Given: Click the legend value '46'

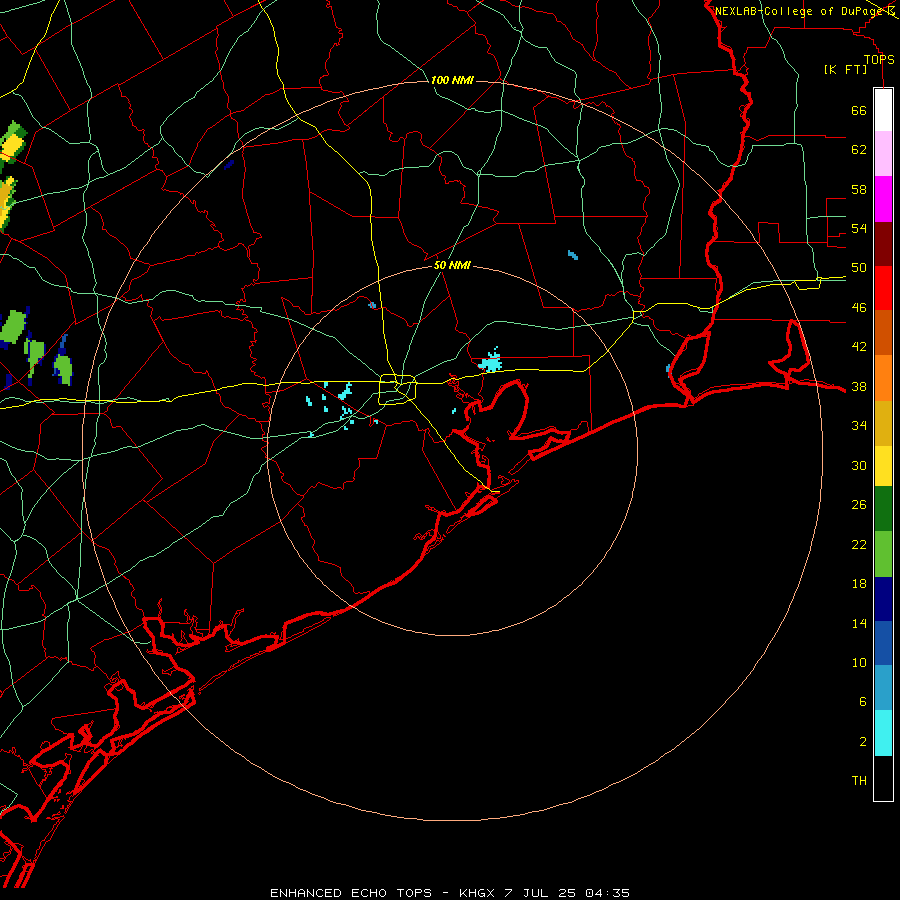Looking at the screenshot, I should (859, 308).
